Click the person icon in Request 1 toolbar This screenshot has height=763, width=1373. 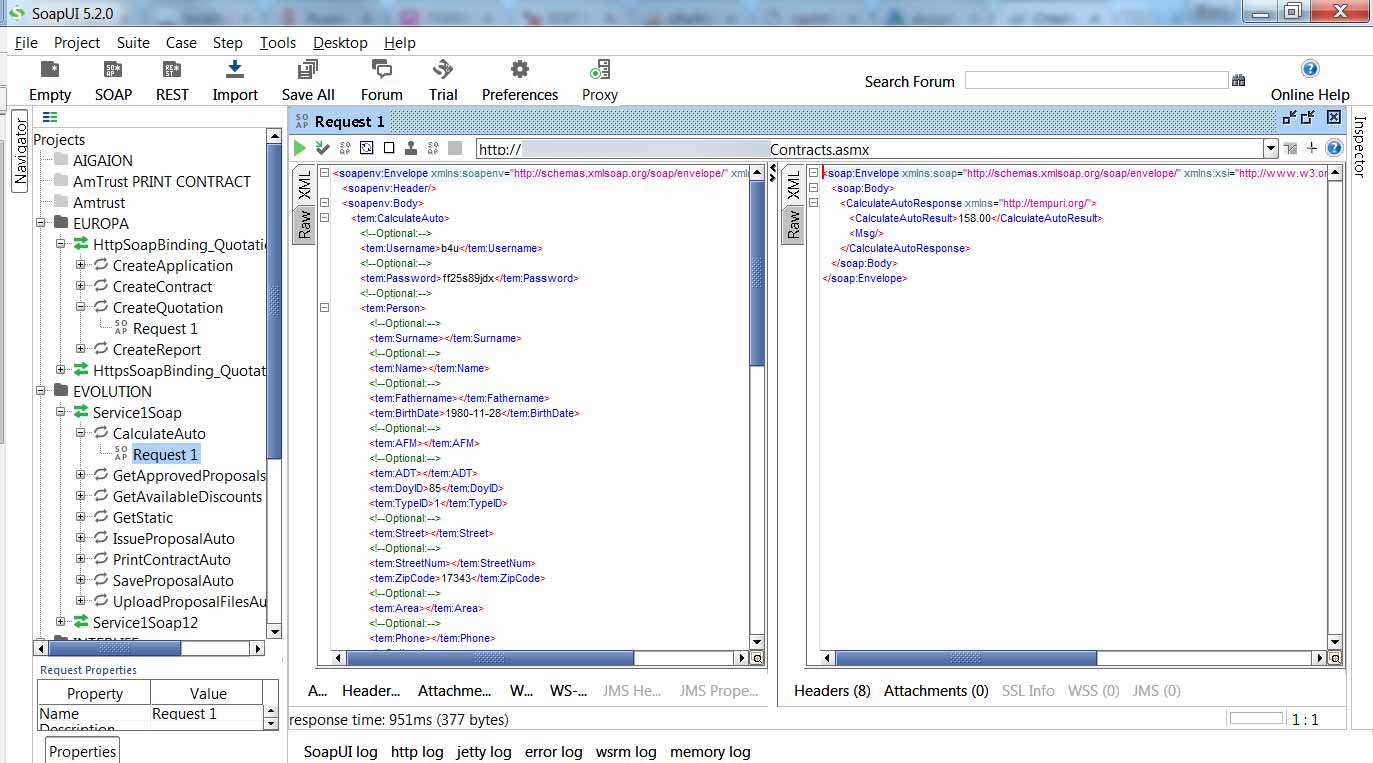[411, 148]
